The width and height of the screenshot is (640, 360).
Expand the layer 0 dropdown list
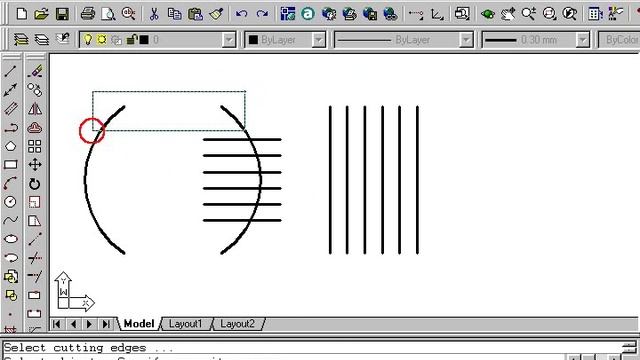click(x=229, y=40)
